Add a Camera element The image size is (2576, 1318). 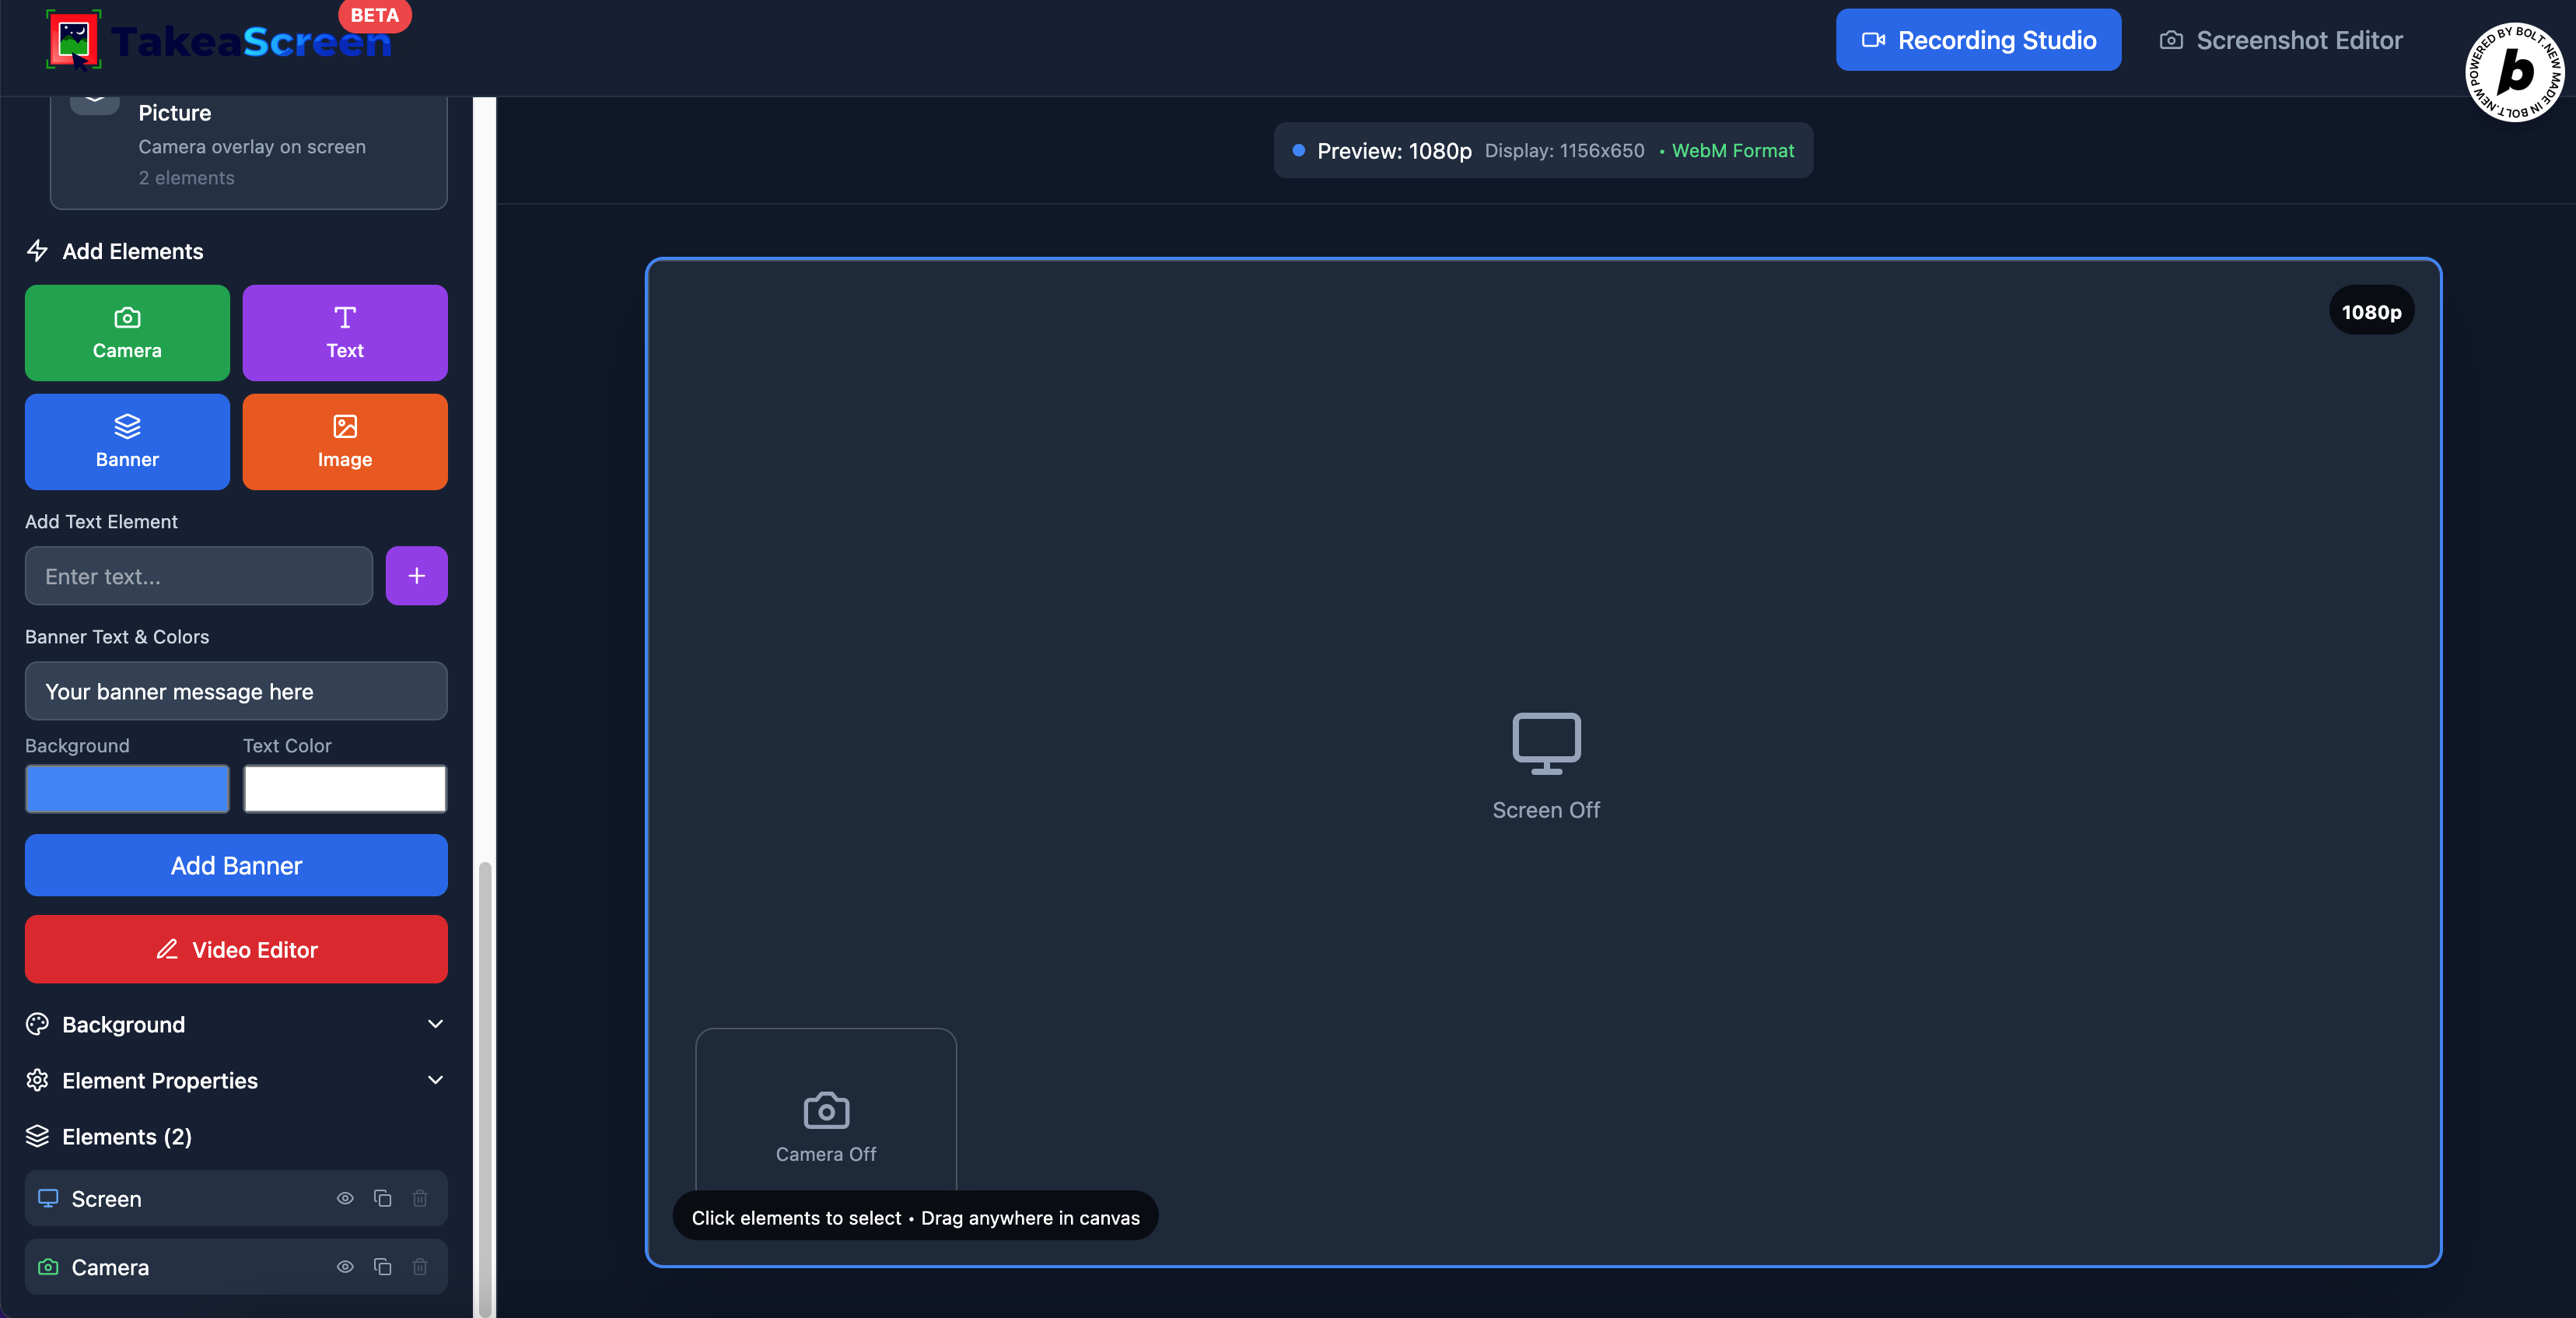[127, 333]
